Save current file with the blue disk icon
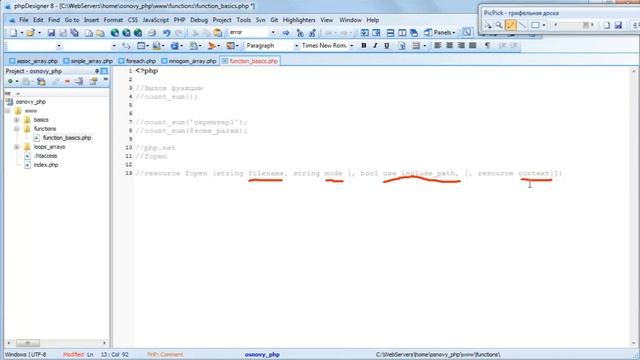 (x=51, y=33)
